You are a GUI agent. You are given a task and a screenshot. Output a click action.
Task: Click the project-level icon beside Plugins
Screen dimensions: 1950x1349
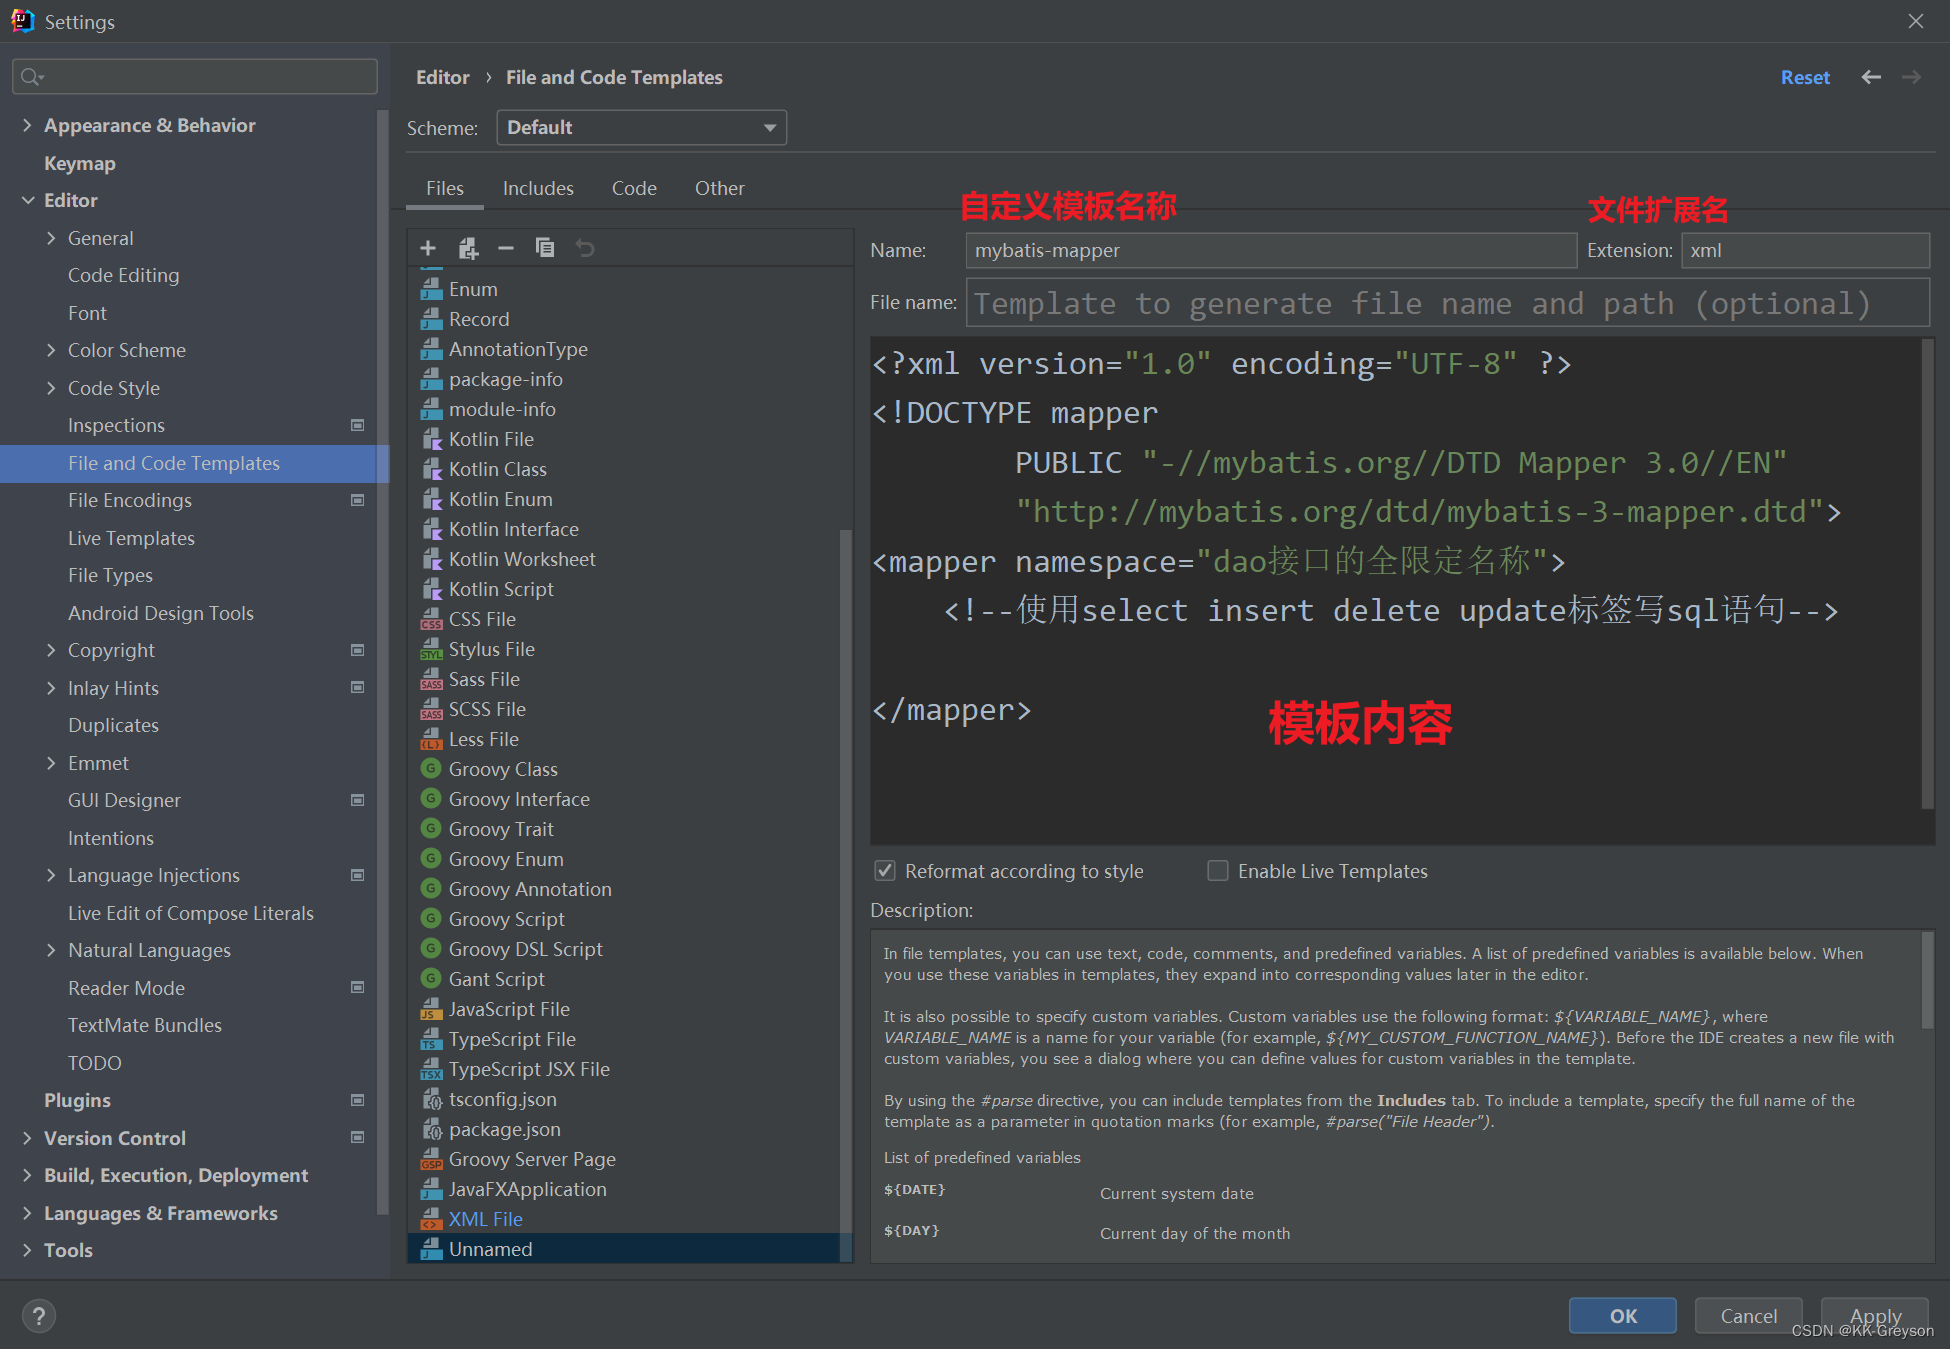(357, 1100)
